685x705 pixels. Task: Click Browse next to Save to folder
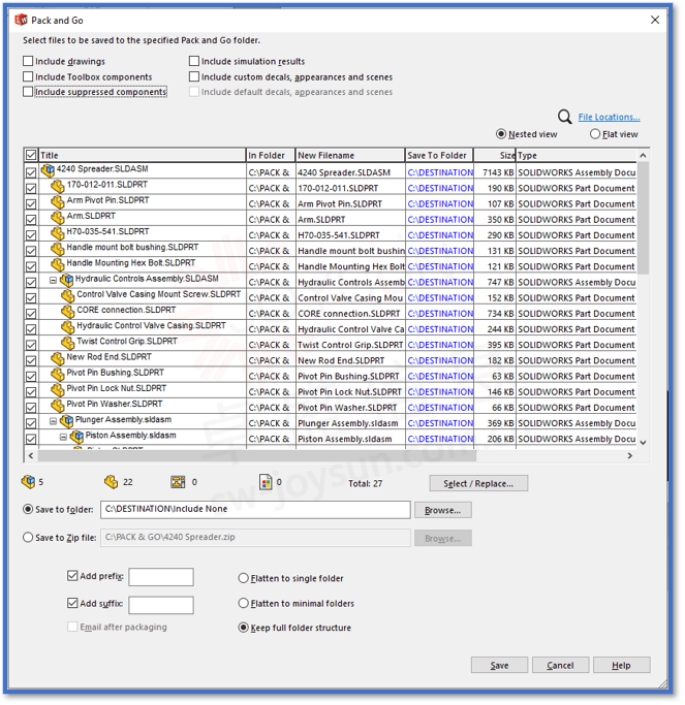click(443, 511)
